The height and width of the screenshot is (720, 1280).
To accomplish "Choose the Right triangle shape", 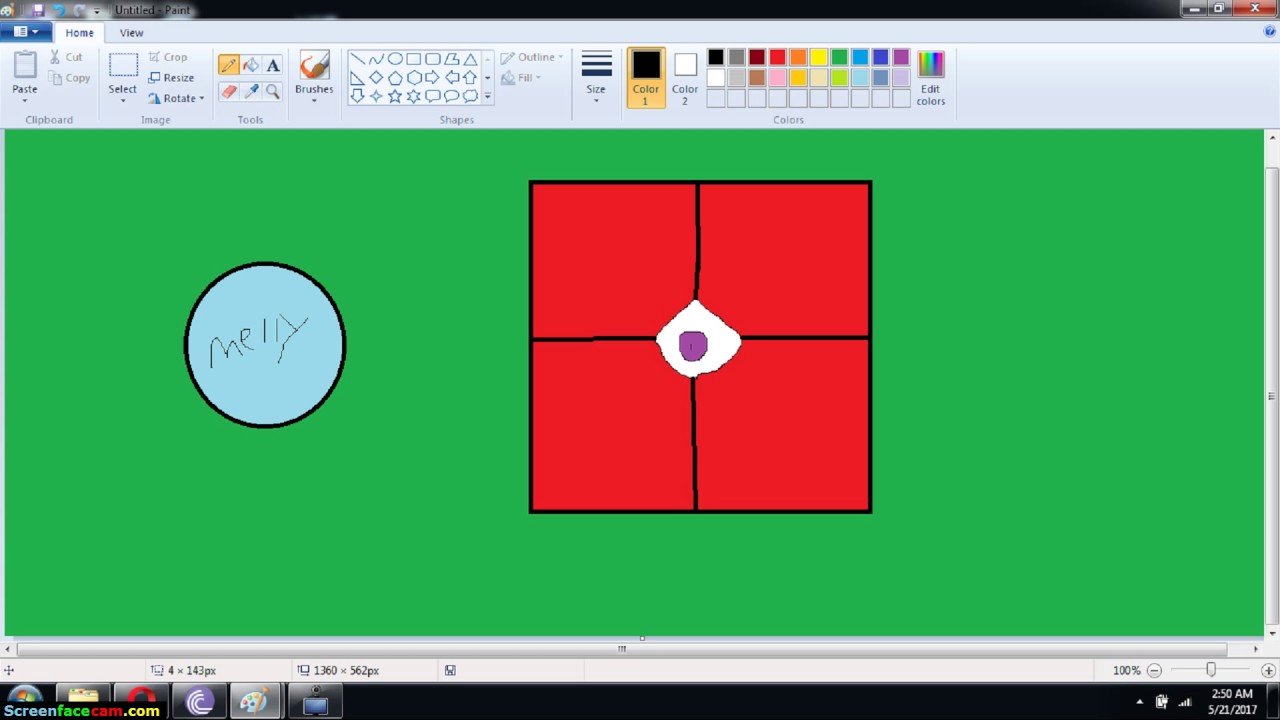I will (x=357, y=78).
